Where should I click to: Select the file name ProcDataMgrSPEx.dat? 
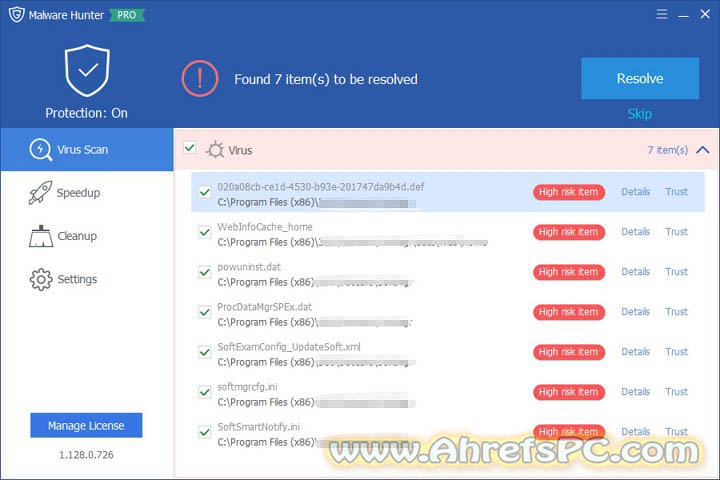coord(264,307)
